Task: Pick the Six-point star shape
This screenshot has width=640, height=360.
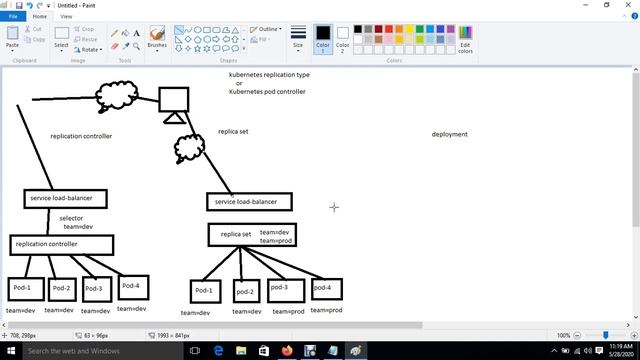Action: 207,49
